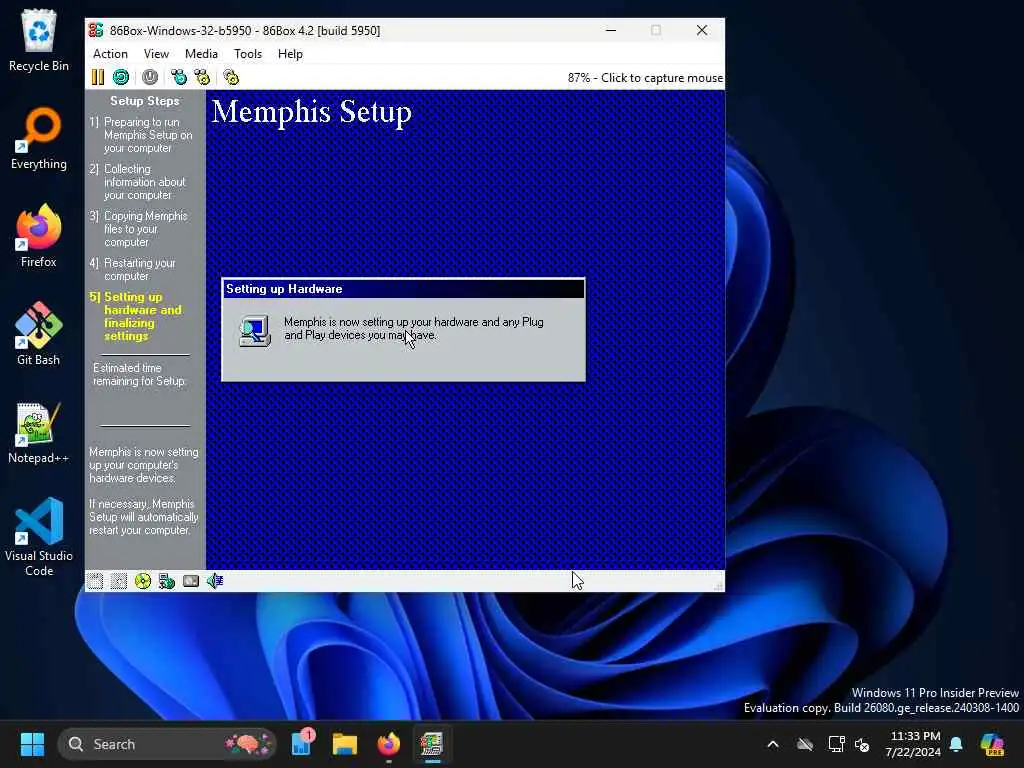Click the network tray icon
This screenshot has height=768, width=1024.
click(837, 744)
